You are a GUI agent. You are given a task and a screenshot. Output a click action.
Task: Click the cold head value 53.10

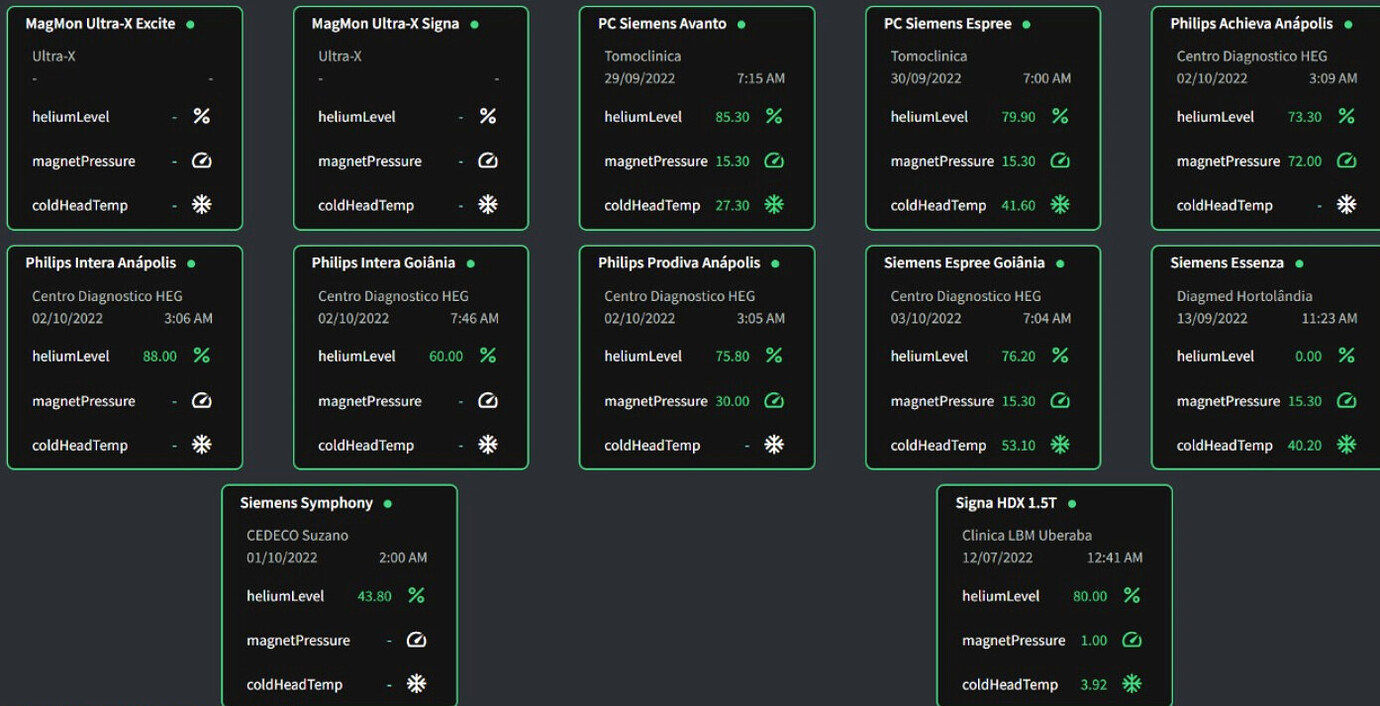(x=1019, y=445)
